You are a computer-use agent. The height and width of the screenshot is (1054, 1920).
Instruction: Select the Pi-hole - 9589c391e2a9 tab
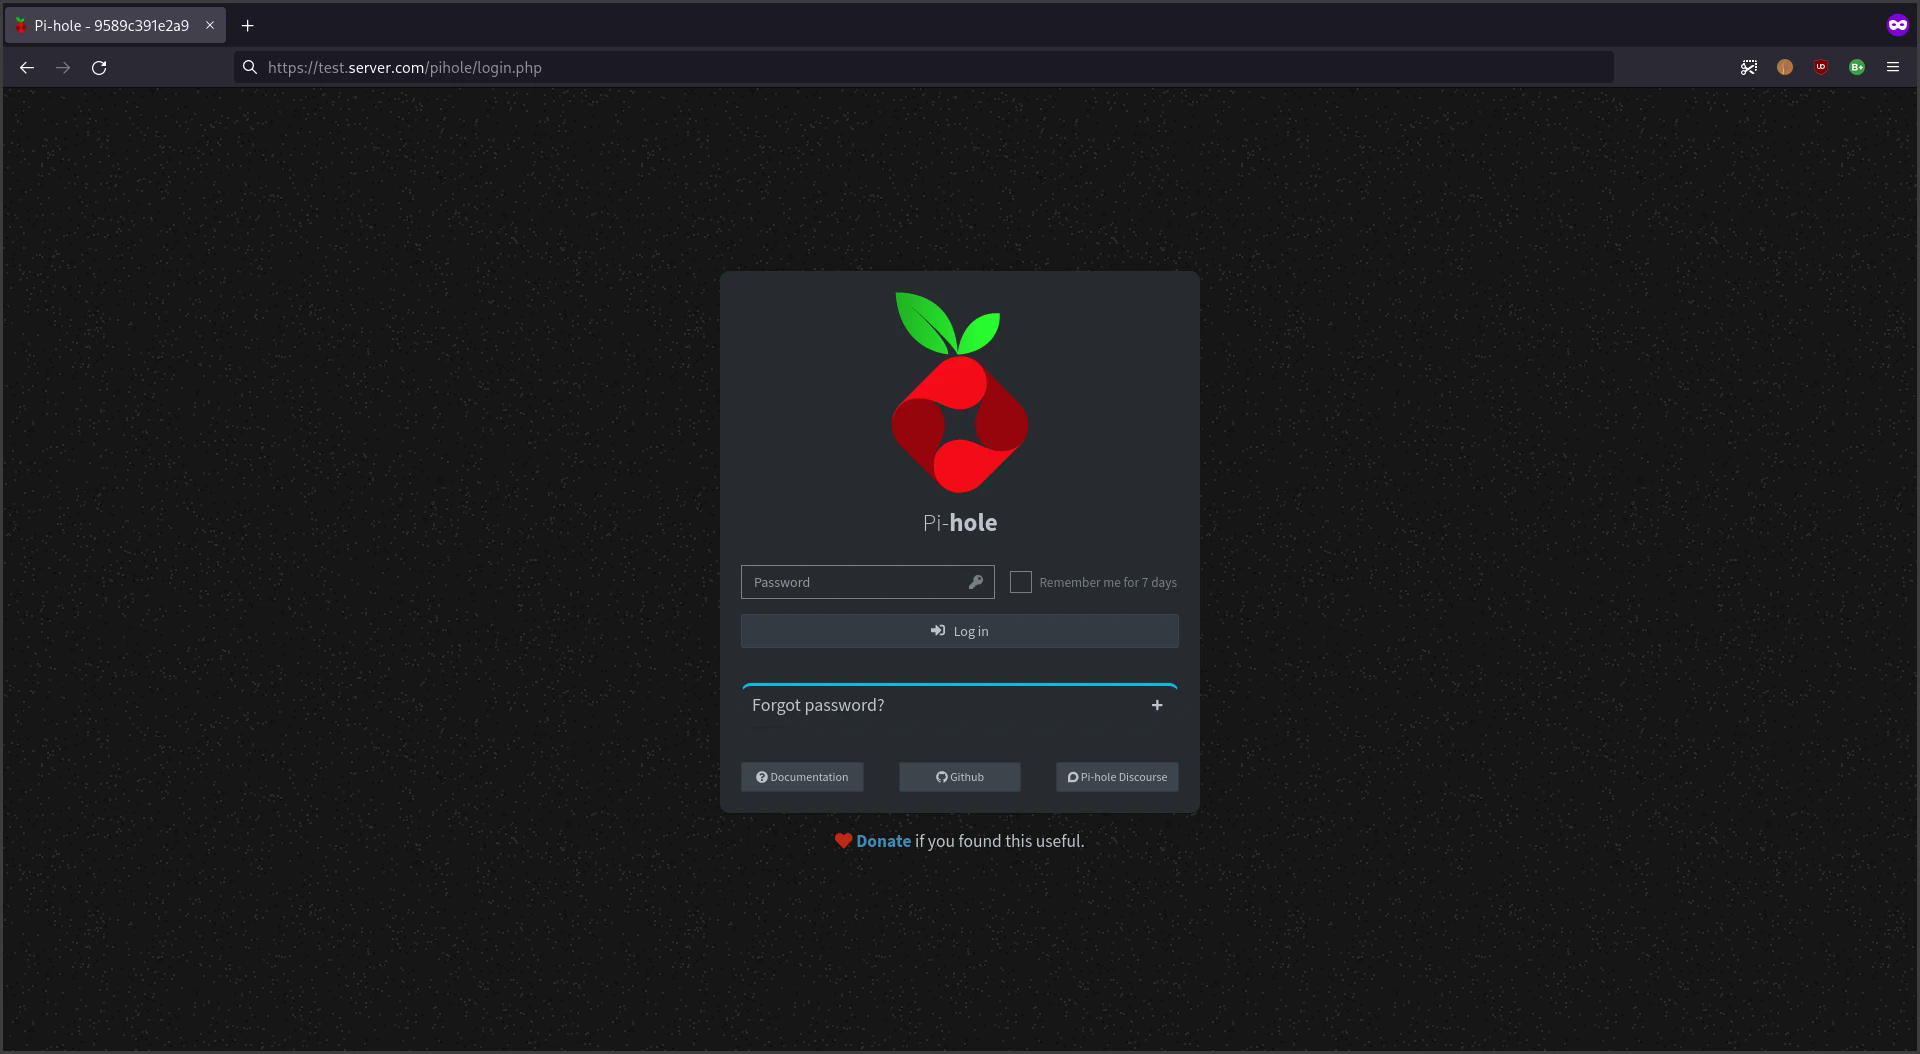[x=115, y=26]
